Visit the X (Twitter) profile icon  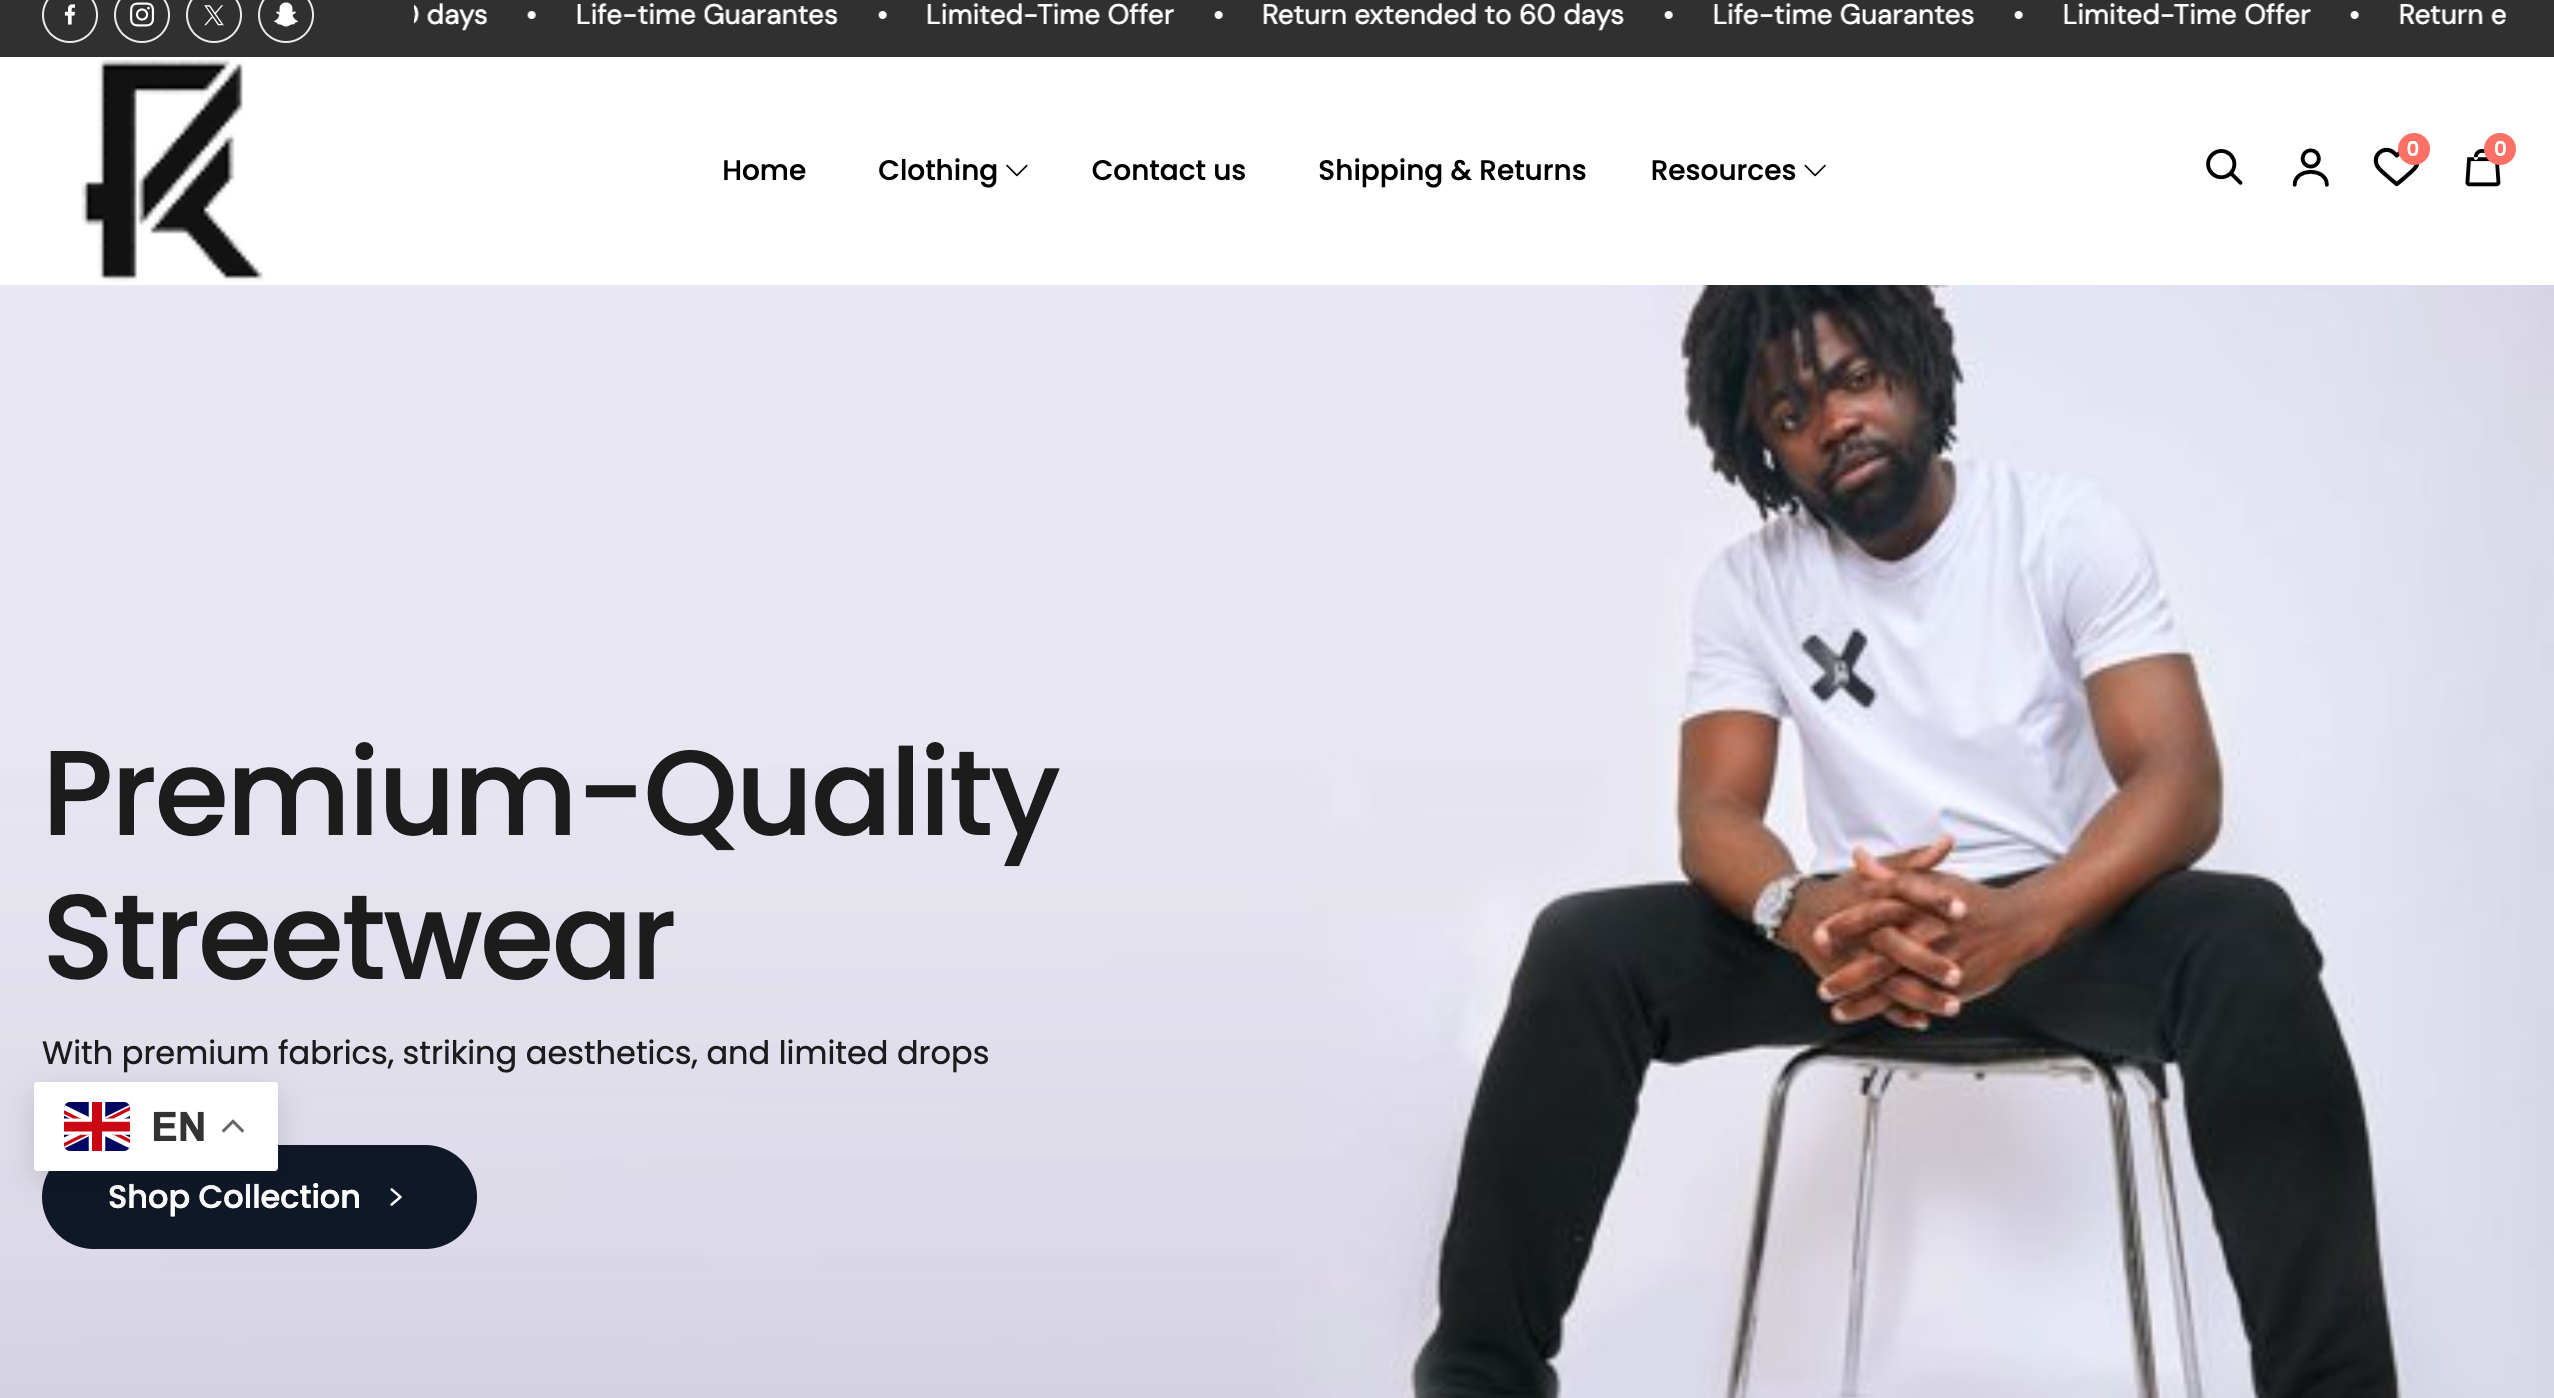pyautogui.click(x=214, y=15)
